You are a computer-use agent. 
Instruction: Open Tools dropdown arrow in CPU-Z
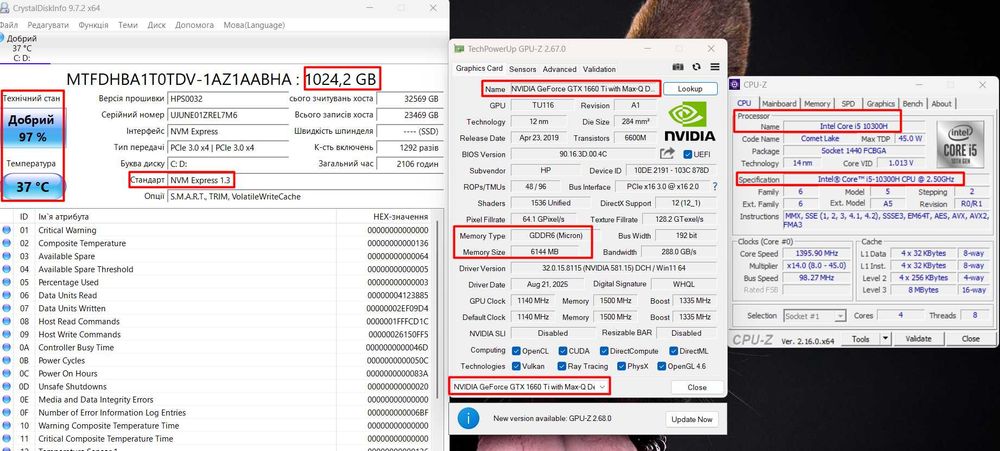883,339
